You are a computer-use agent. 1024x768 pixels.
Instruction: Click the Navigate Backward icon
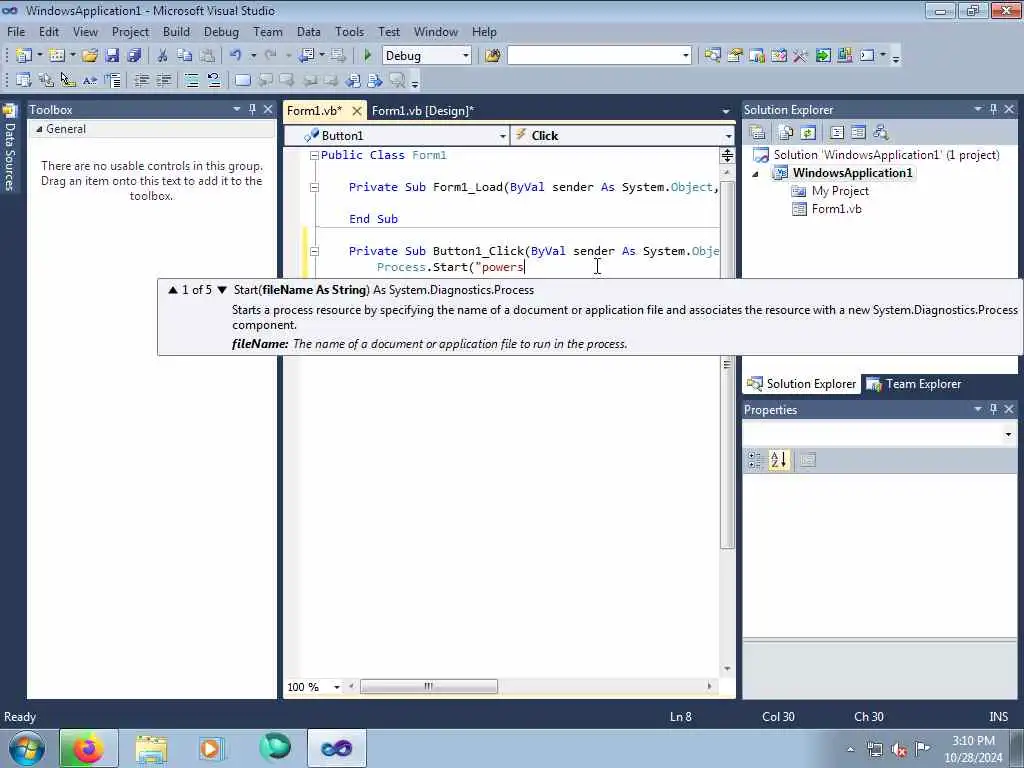307,56
